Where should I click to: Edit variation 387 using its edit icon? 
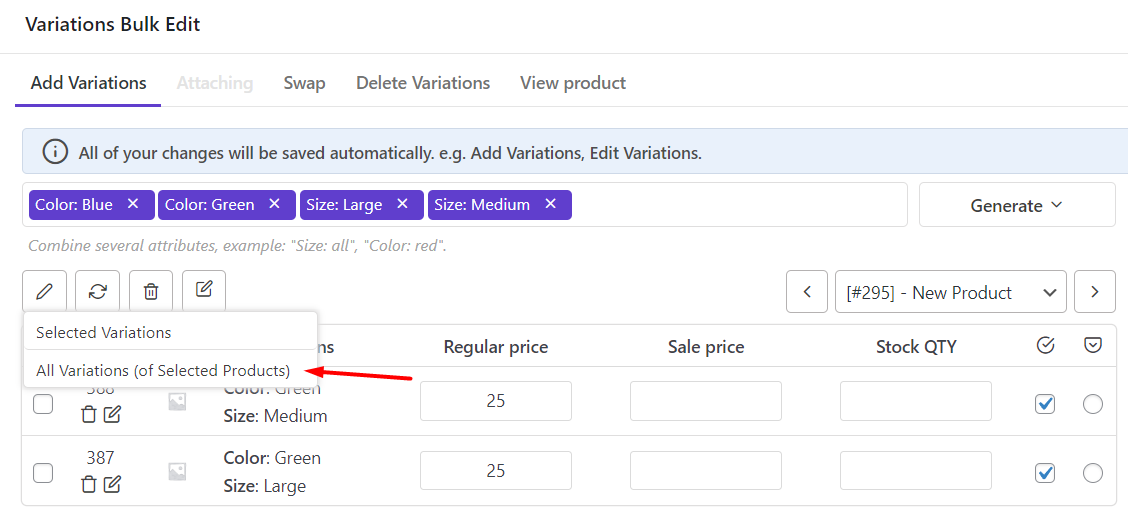[113, 485]
